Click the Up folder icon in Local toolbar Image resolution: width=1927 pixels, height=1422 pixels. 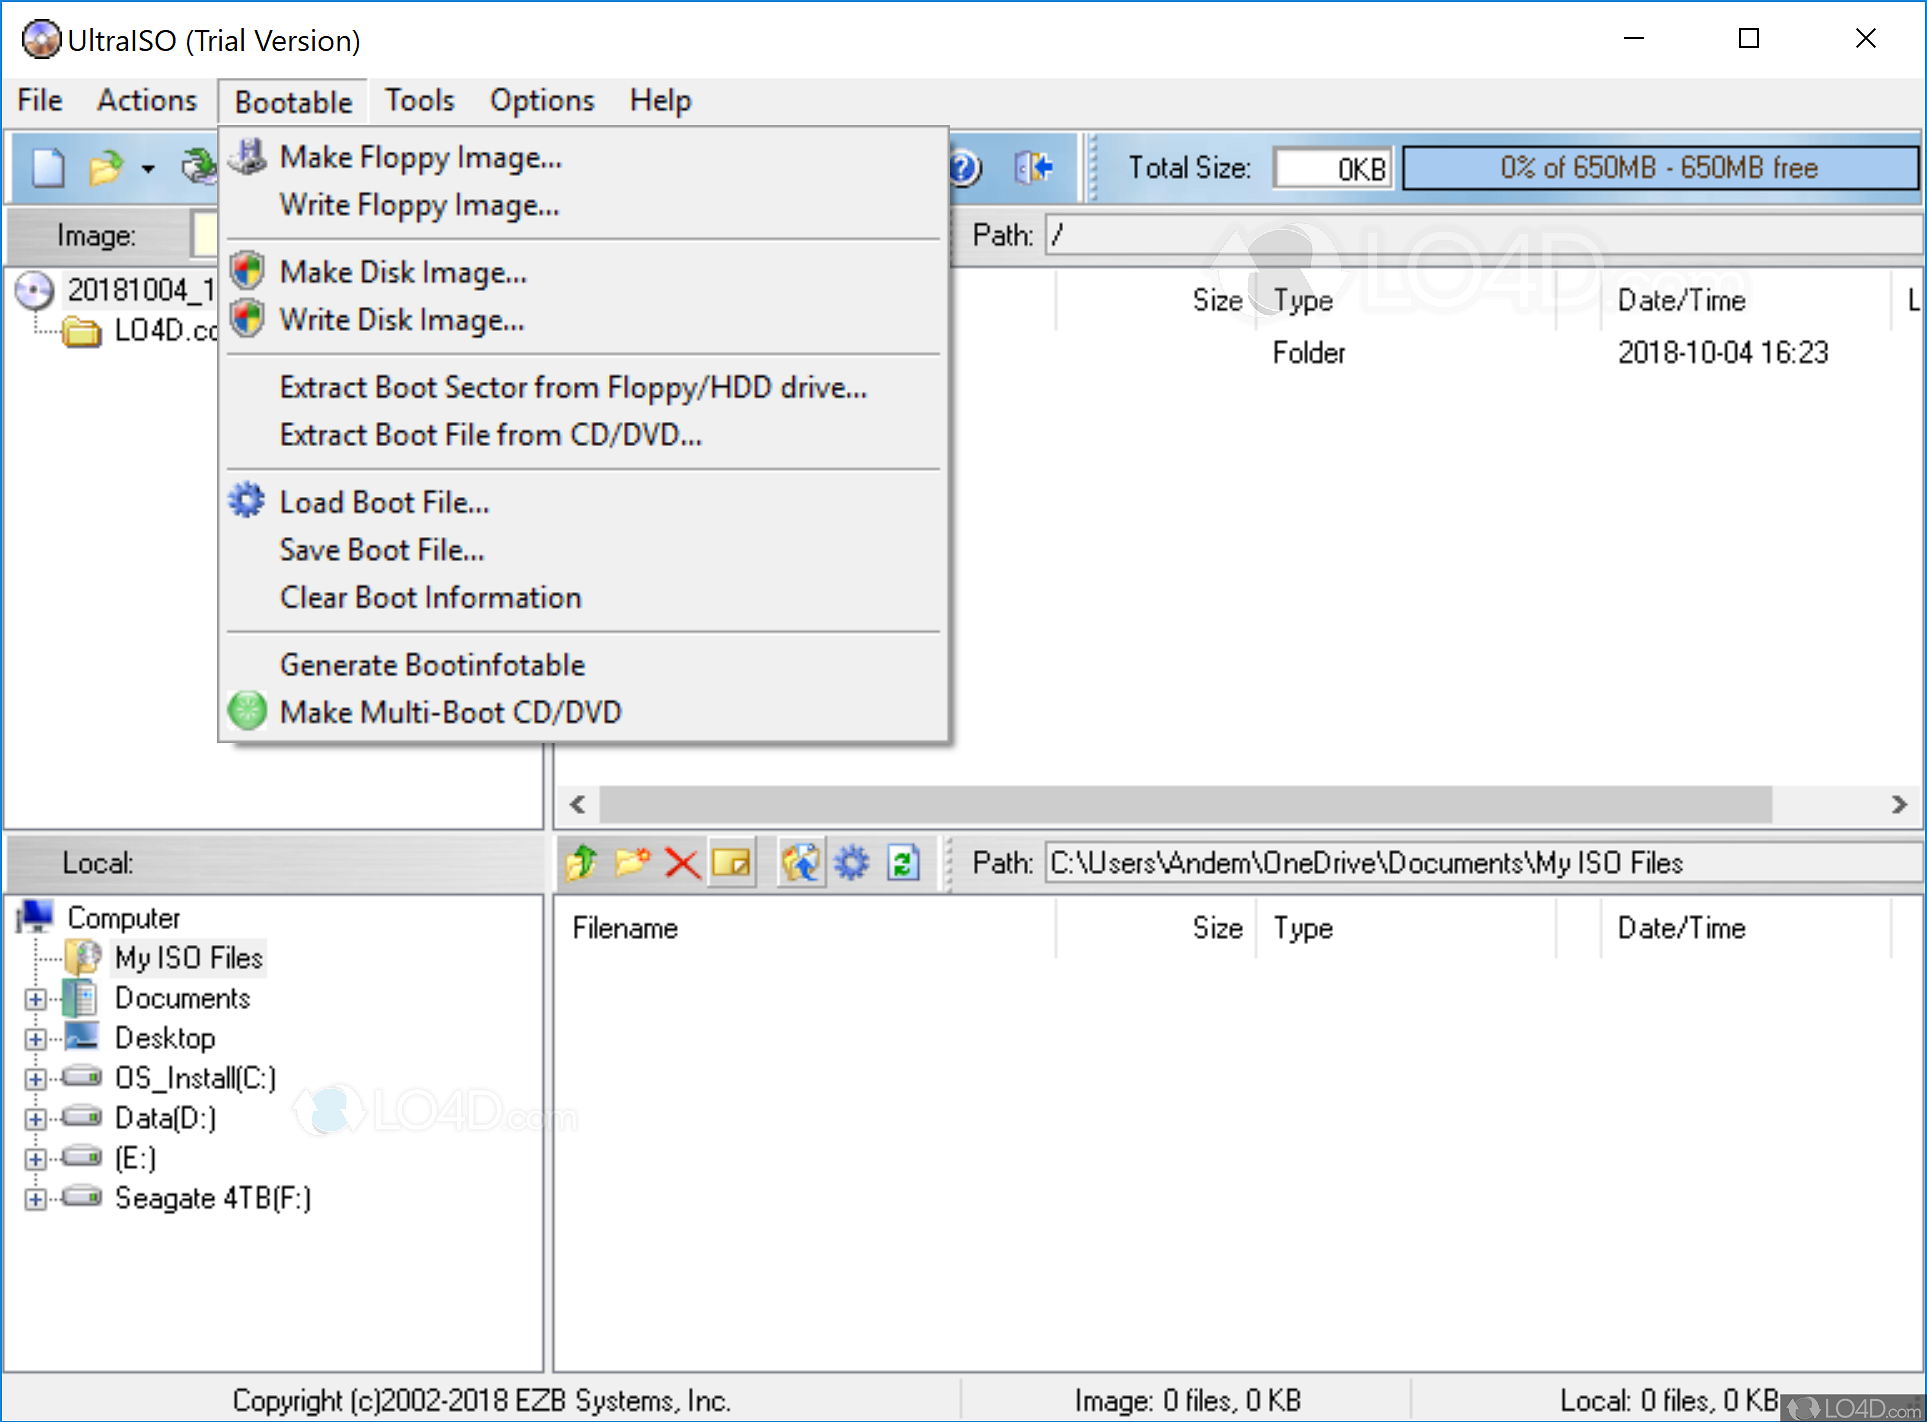[581, 862]
